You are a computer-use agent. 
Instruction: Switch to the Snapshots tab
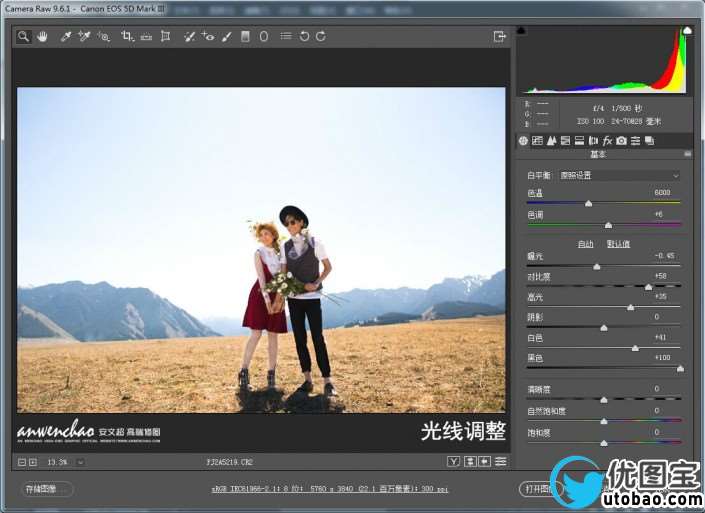coord(650,141)
